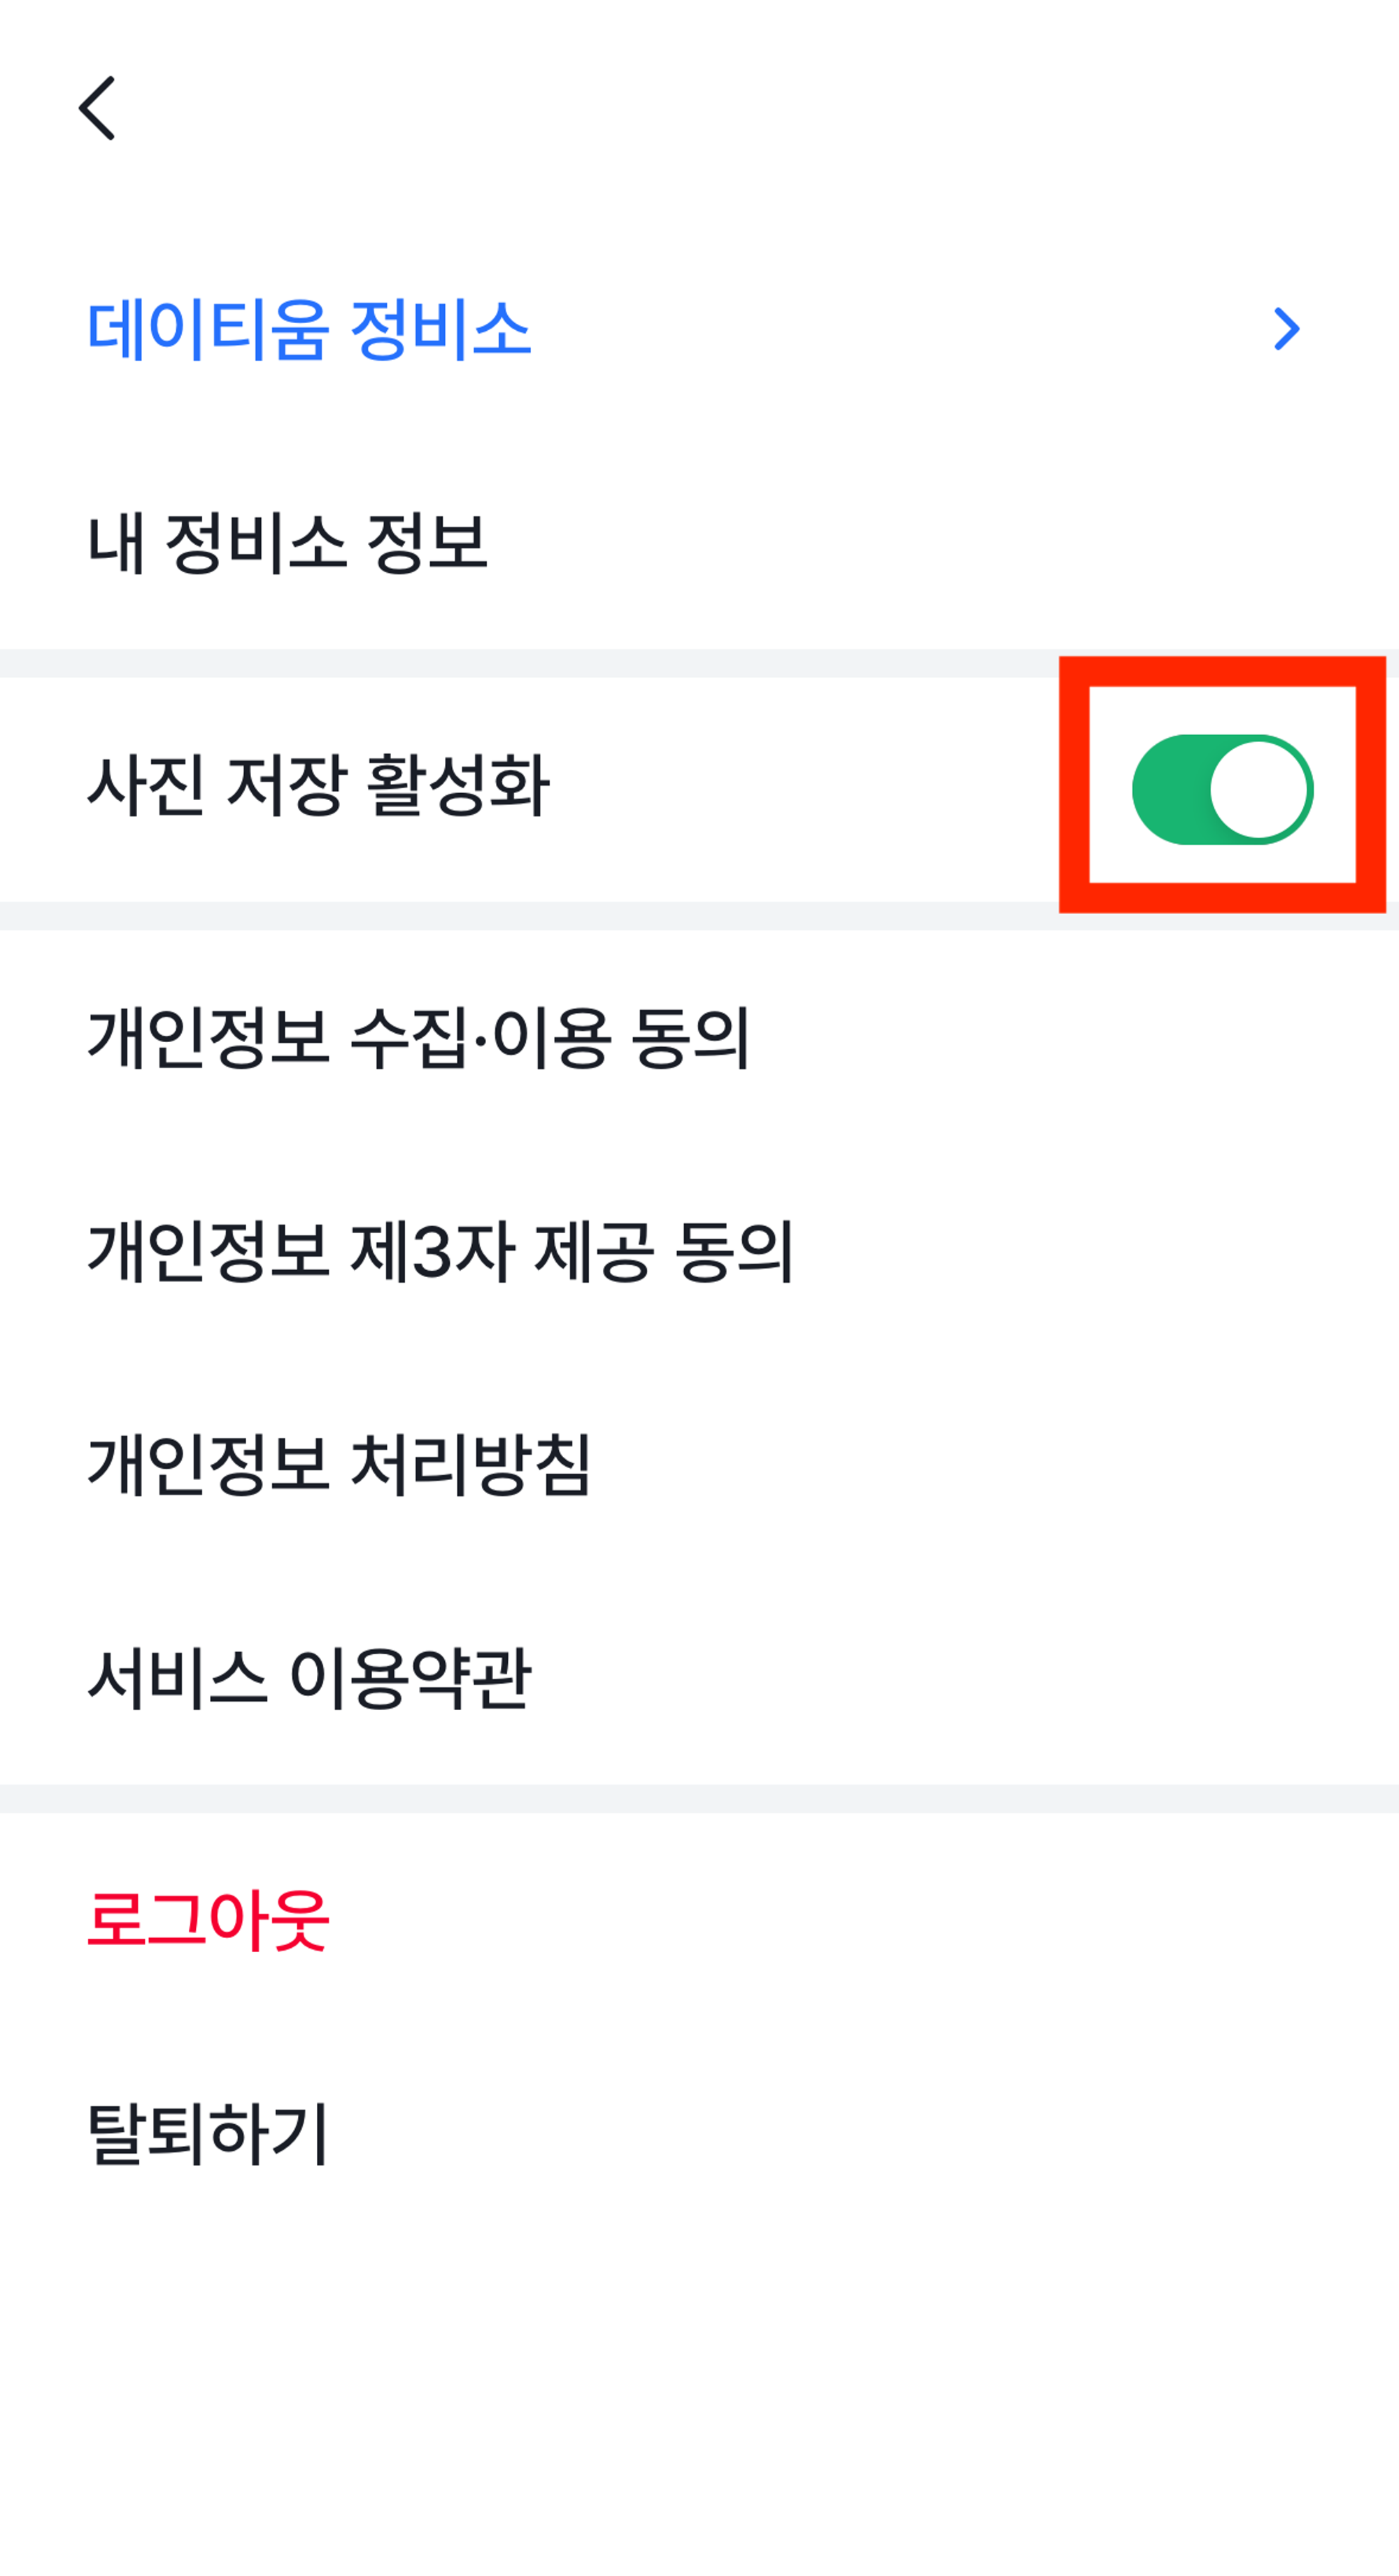The image size is (1399, 2576).
Task: Open the terms of service entry
Action: pos(309,1678)
